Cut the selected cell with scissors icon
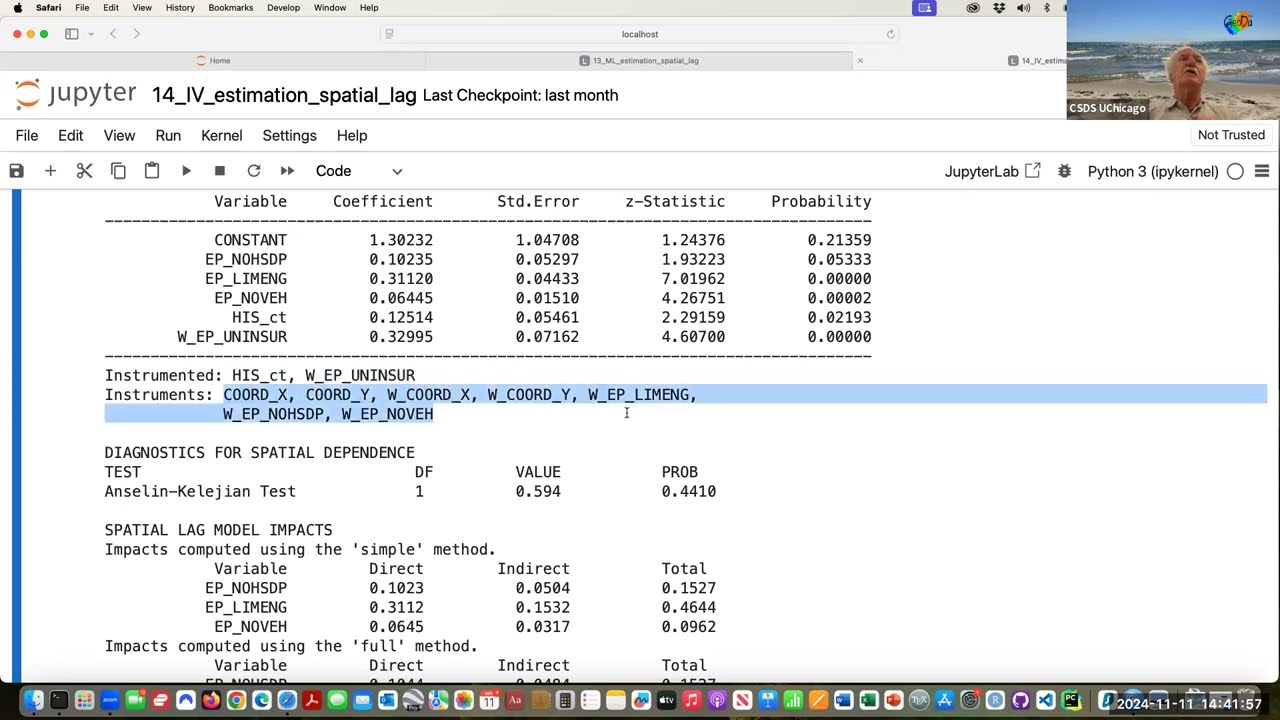The image size is (1280, 720). click(84, 171)
